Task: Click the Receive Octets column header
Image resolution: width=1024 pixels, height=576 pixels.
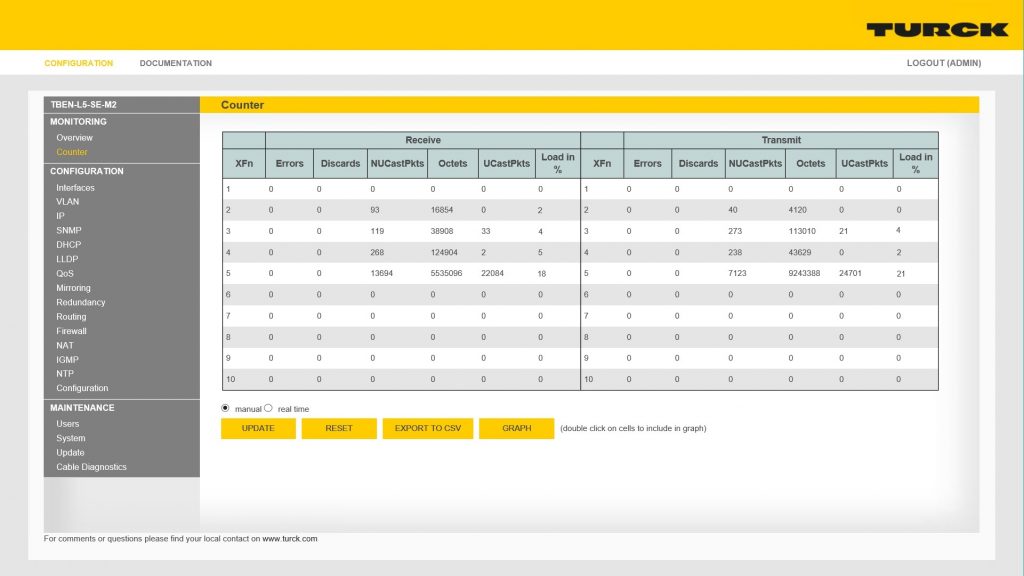Action: (453, 163)
